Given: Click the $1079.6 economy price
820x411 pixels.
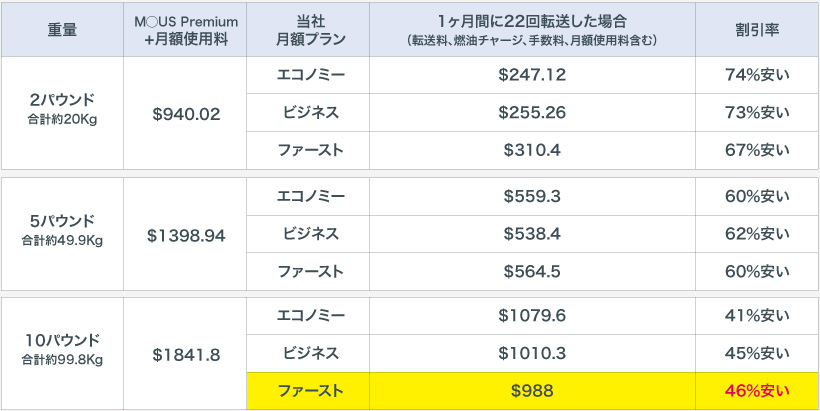Looking at the screenshot, I should coord(532,316).
